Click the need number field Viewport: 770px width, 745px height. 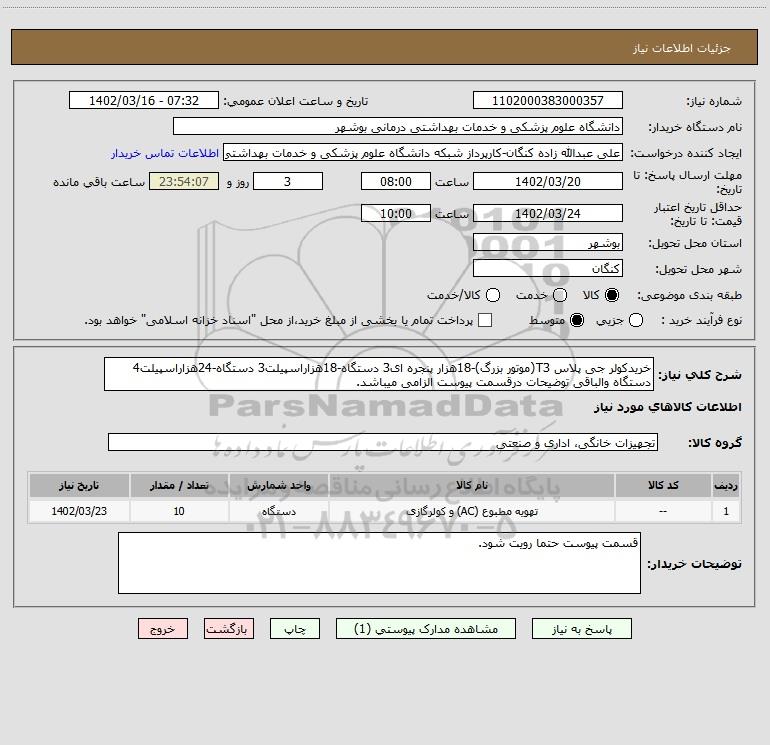click(548, 101)
